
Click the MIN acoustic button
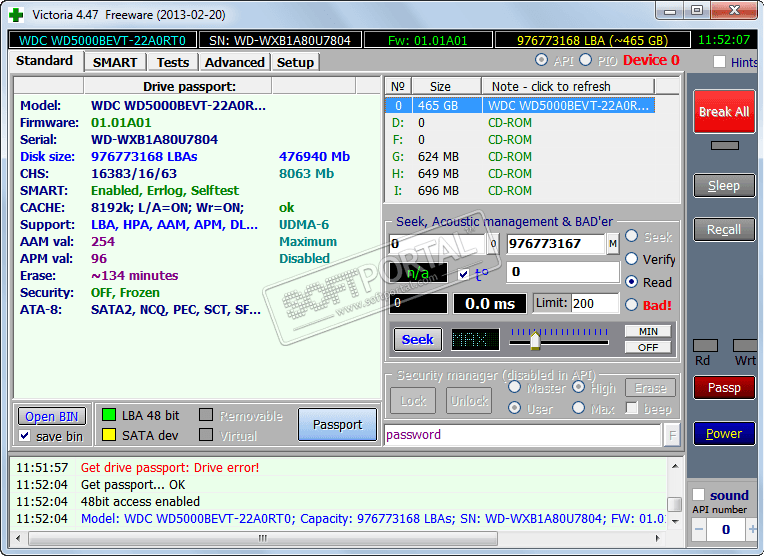coord(648,331)
